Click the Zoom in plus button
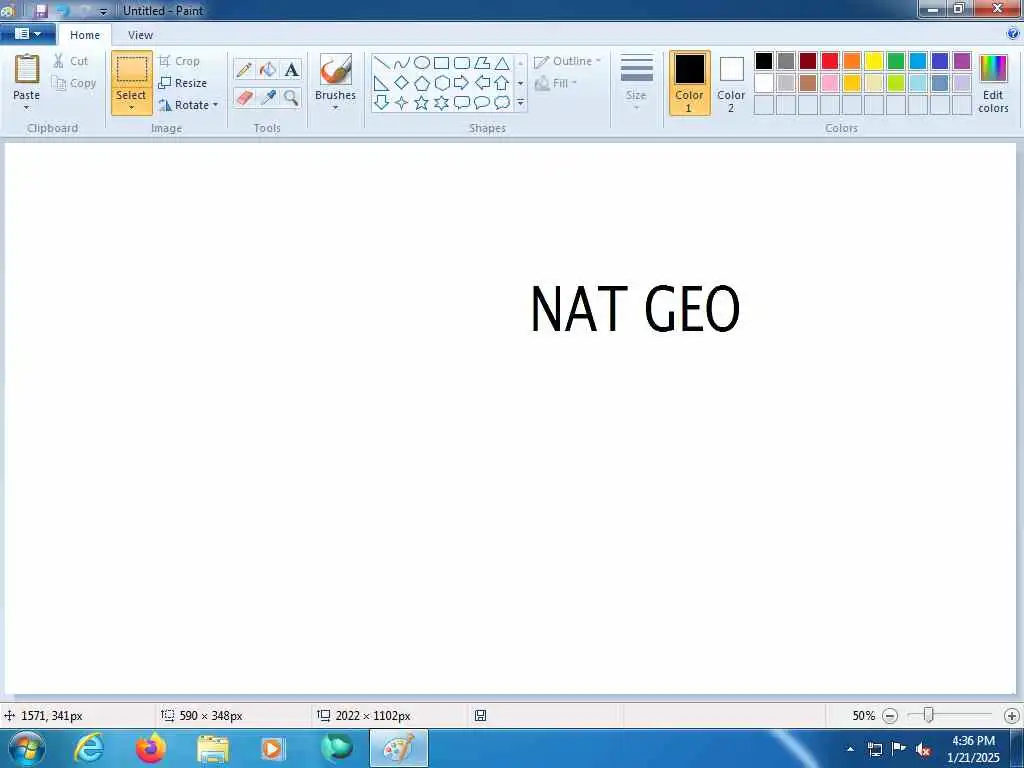The width and height of the screenshot is (1024, 768). [1012, 716]
